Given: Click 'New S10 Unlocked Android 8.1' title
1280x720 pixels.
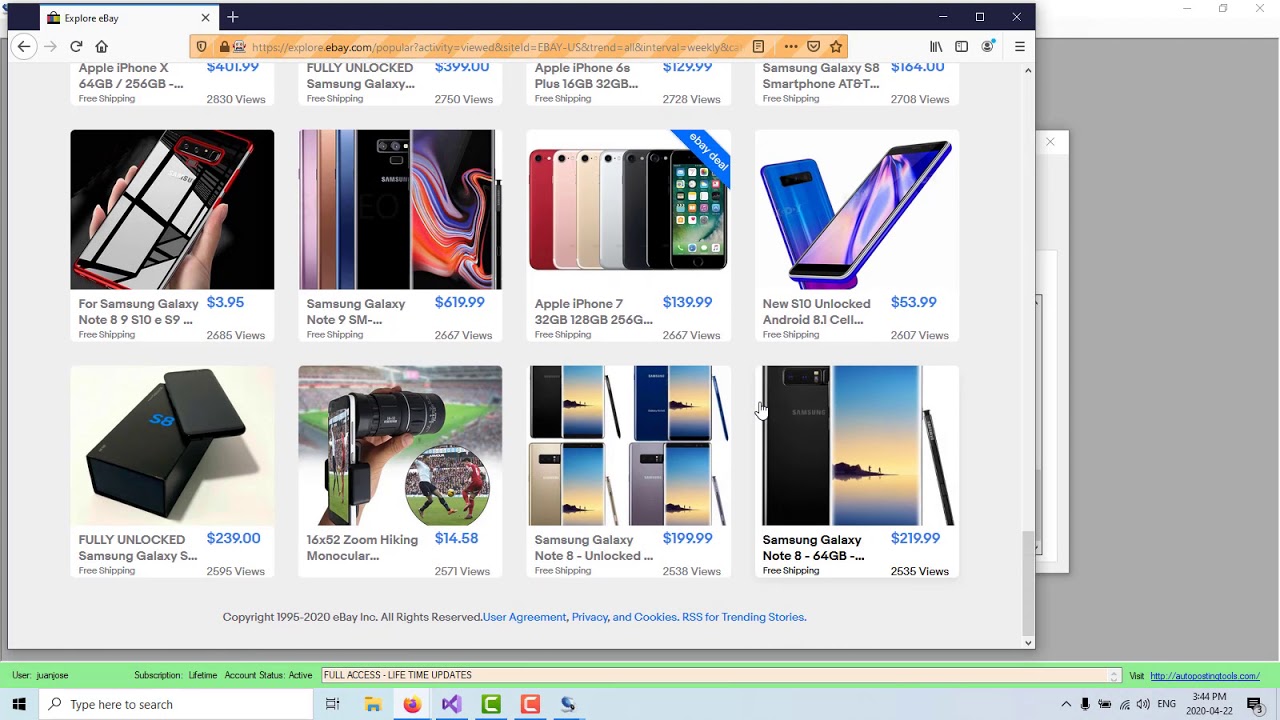Looking at the screenshot, I should pyautogui.click(x=816, y=312).
